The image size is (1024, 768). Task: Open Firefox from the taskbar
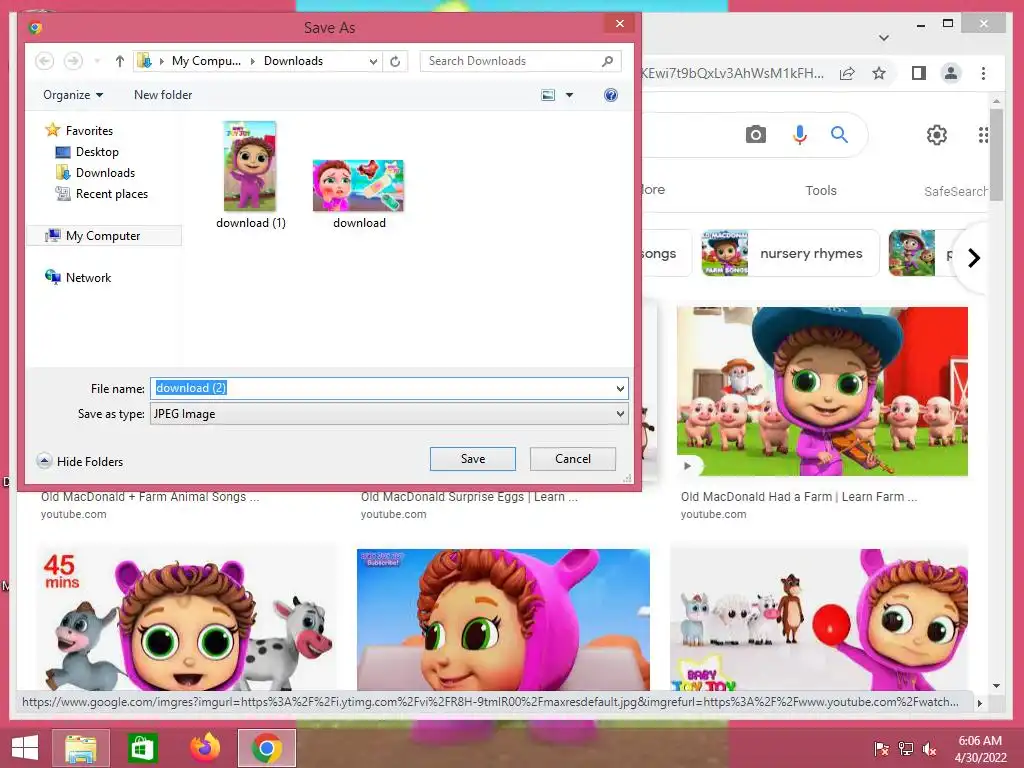205,747
